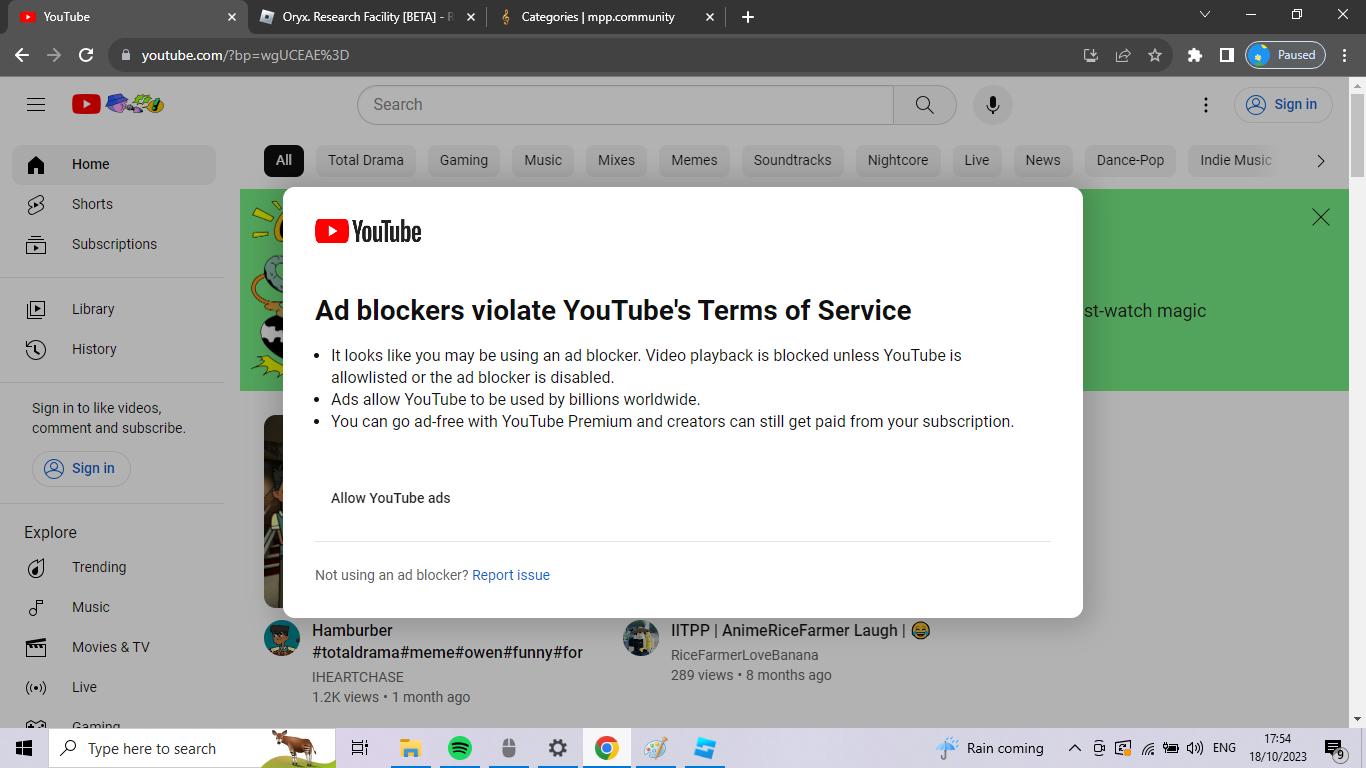Select the Mixes filter chip
Image resolution: width=1366 pixels, height=768 pixels.
click(616, 160)
